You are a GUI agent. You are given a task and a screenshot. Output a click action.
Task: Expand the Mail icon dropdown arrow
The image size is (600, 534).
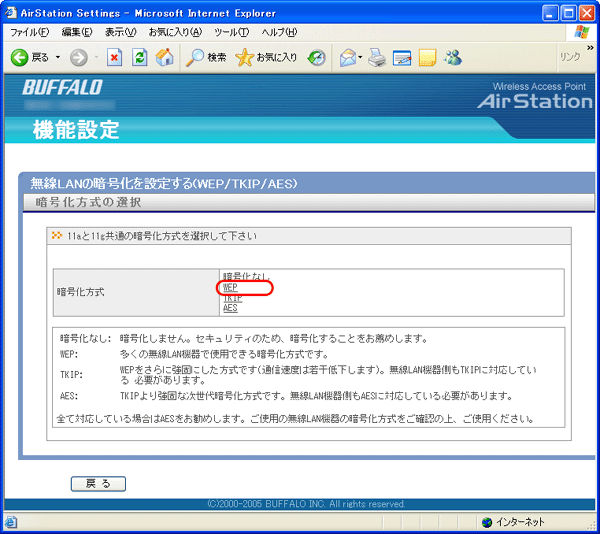coord(359,57)
